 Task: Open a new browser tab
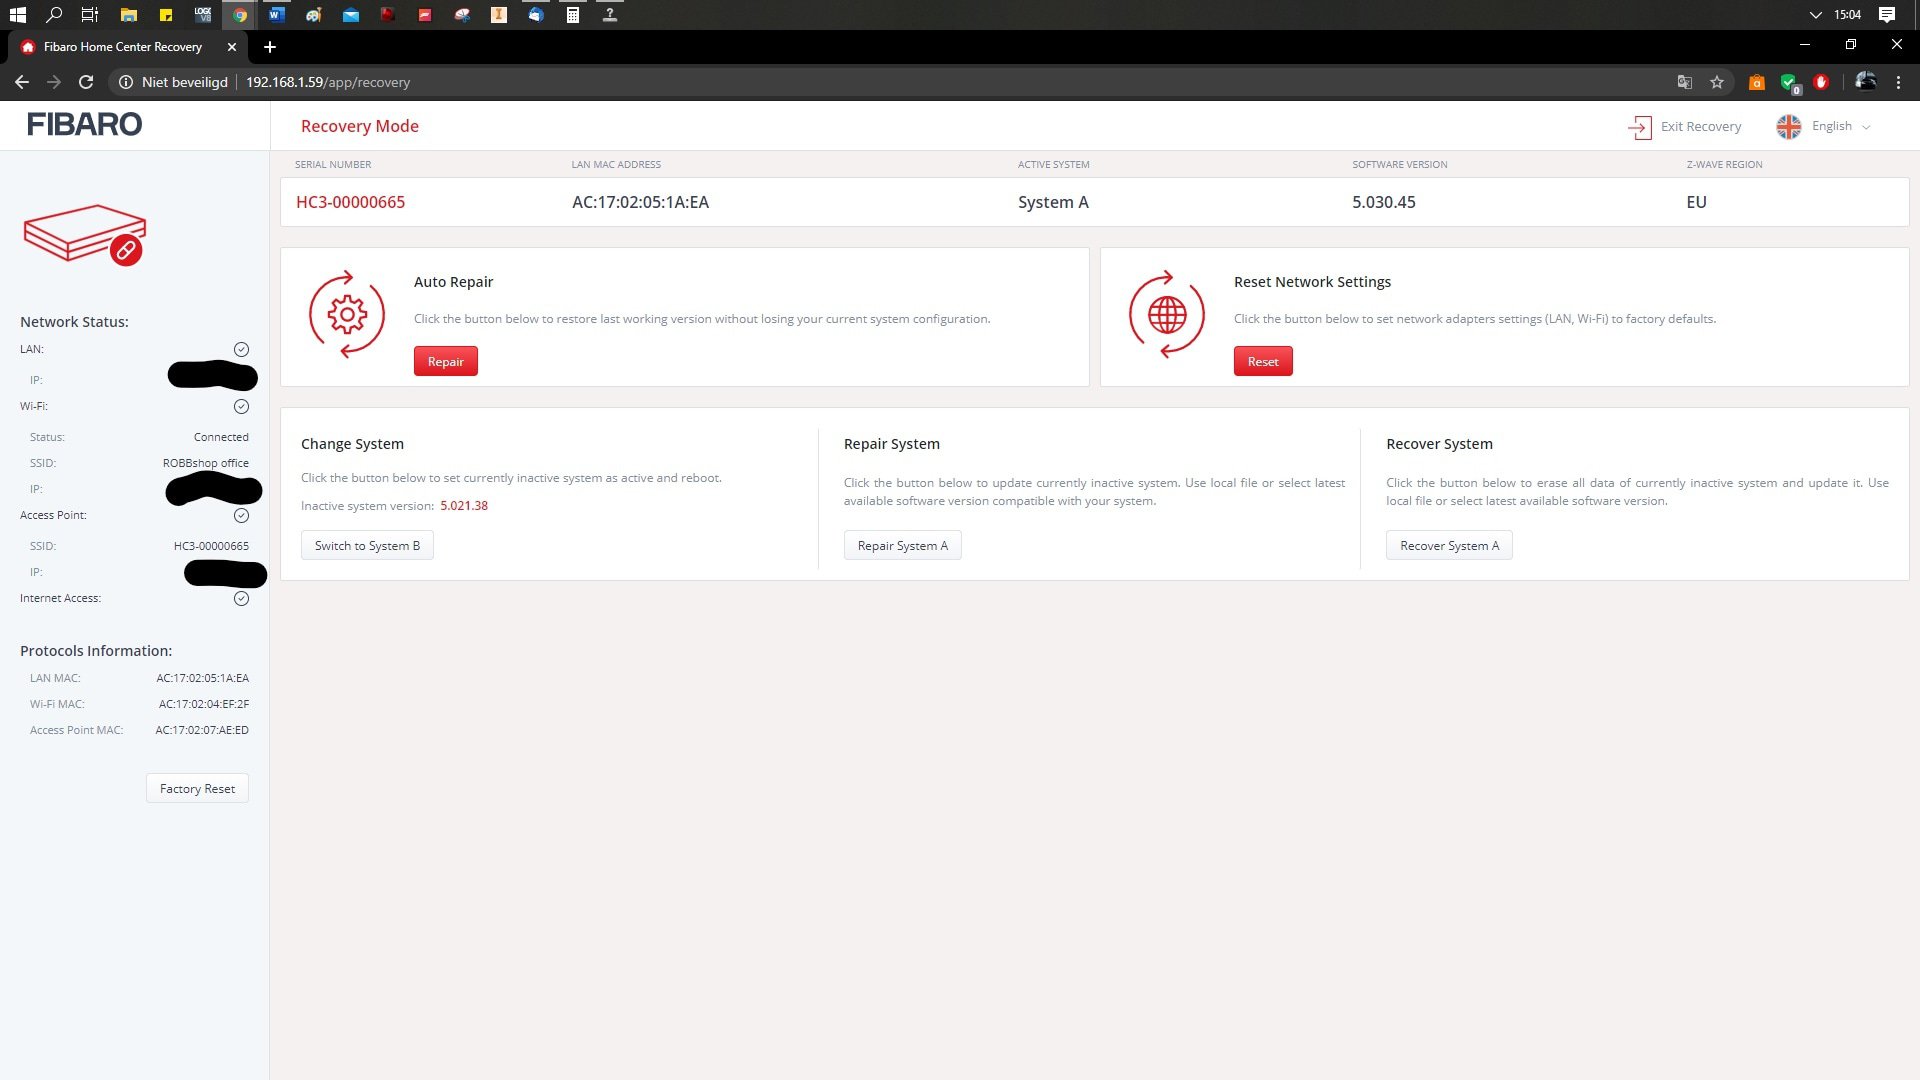(x=269, y=47)
